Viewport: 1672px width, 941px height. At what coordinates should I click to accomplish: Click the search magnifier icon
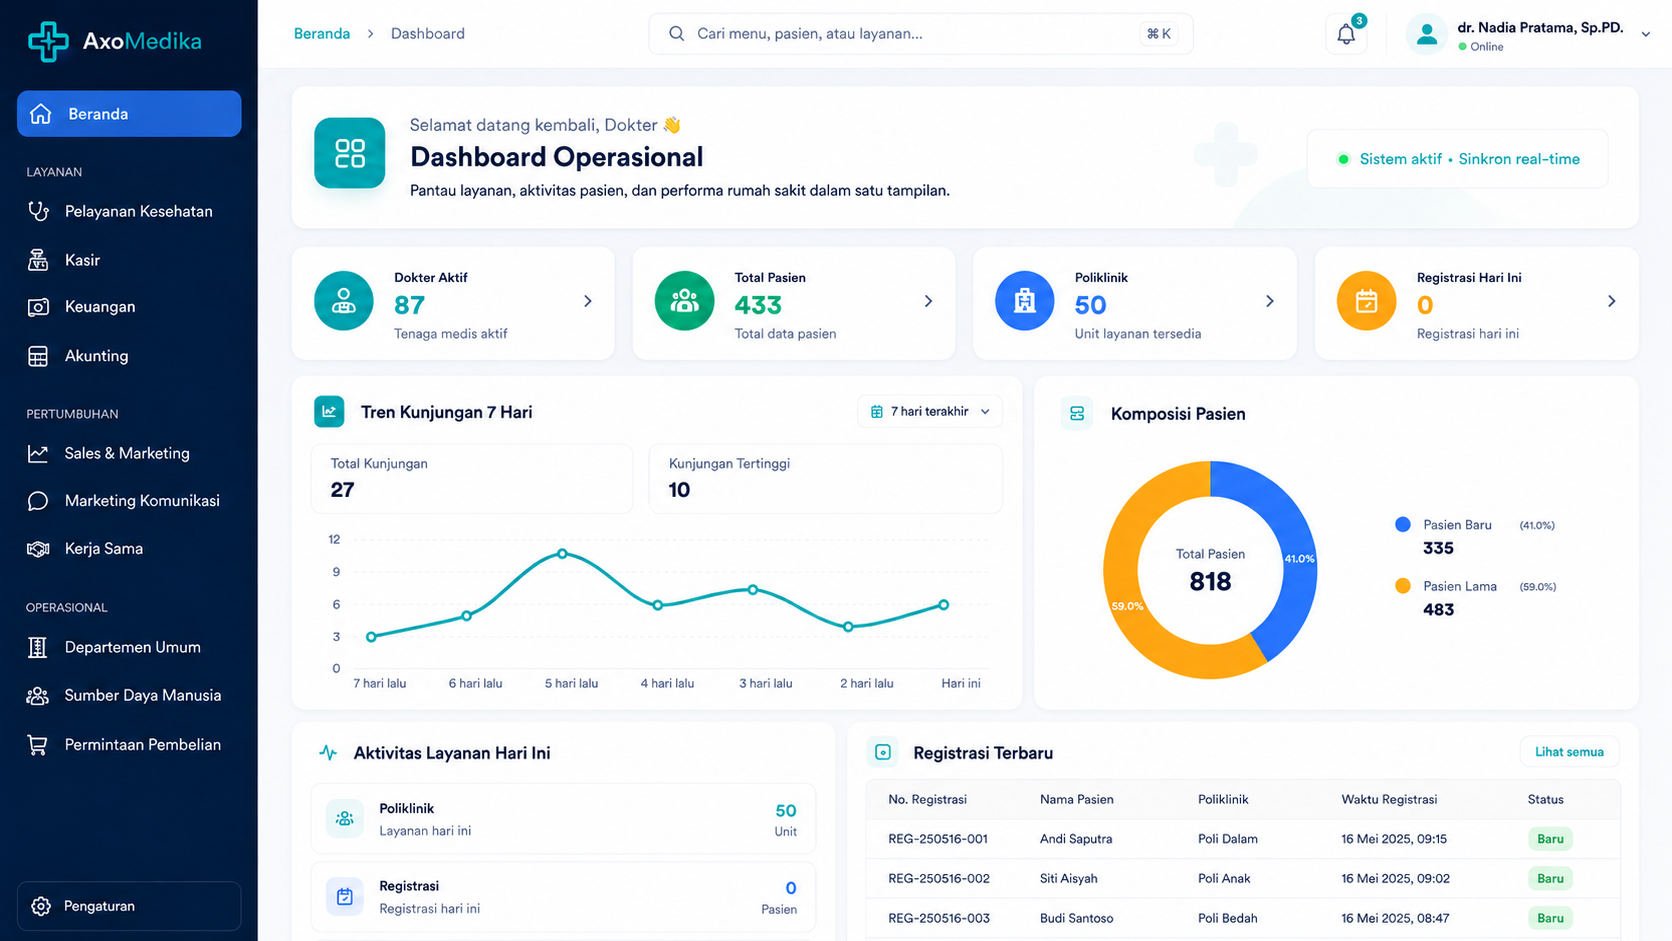[x=677, y=34]
